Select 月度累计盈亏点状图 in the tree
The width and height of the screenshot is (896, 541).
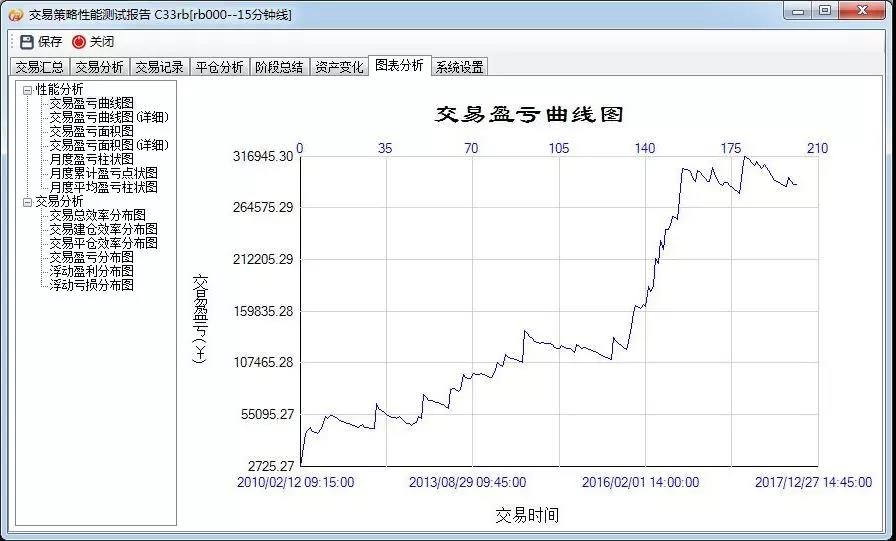pos(103,173)
